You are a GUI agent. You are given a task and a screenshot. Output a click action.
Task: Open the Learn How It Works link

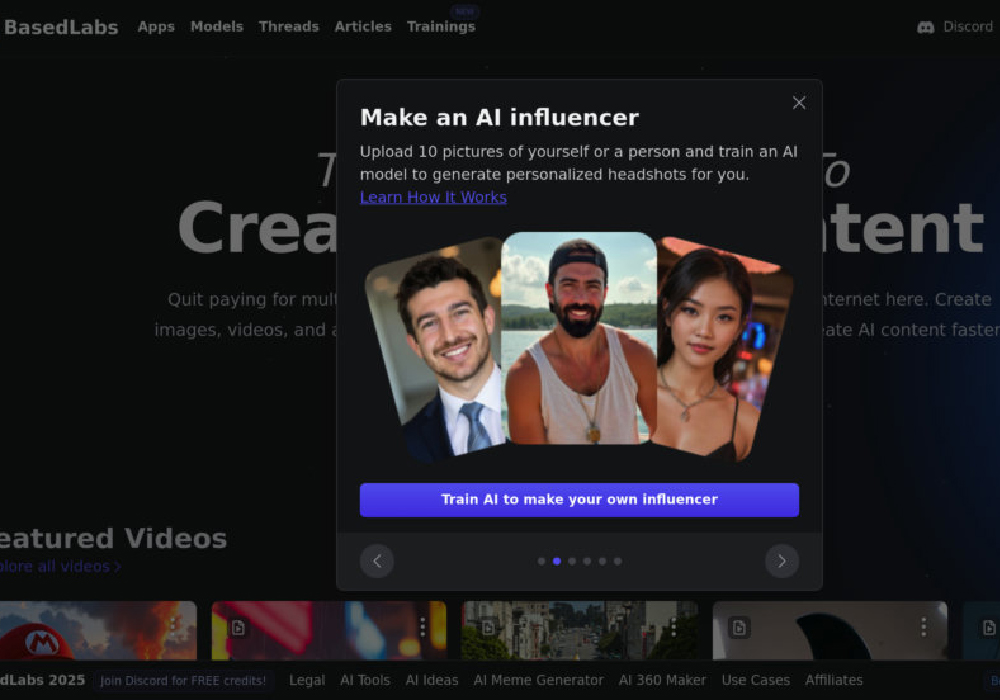(x=433, y=197)
